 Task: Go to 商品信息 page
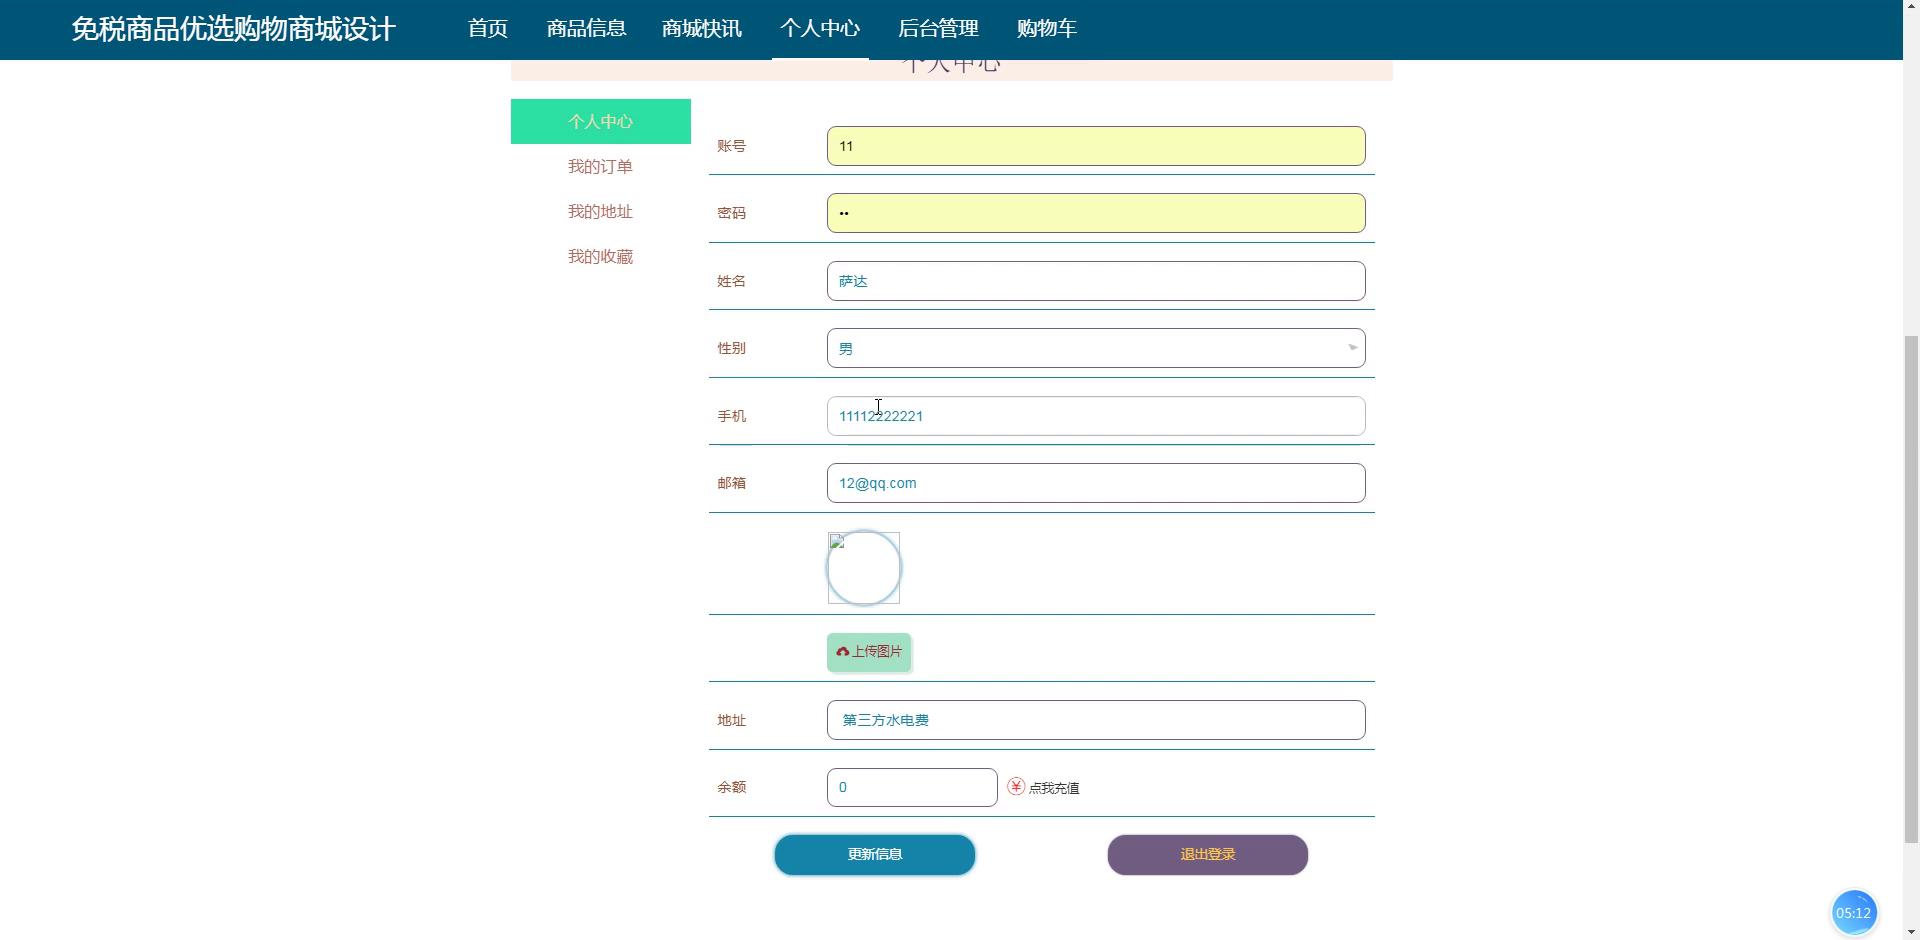[586, 29]
